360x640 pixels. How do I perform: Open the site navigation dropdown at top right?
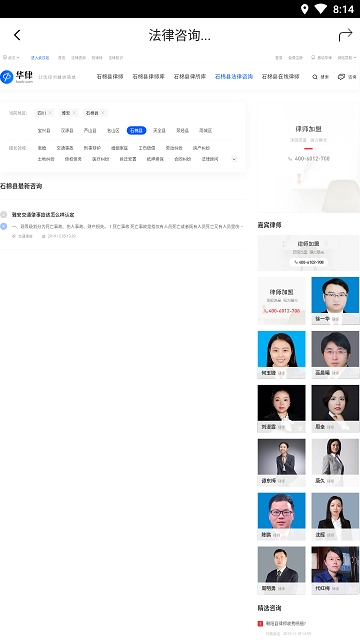(347, 58)
